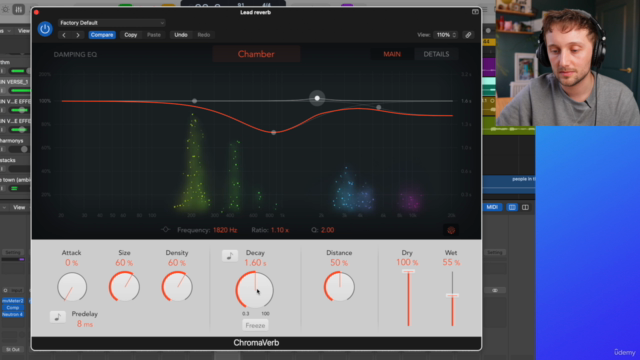This screenshot has height=360, width=640.
Task: Toggle the Predelay tempo sync note button
Action: [58, 317]
